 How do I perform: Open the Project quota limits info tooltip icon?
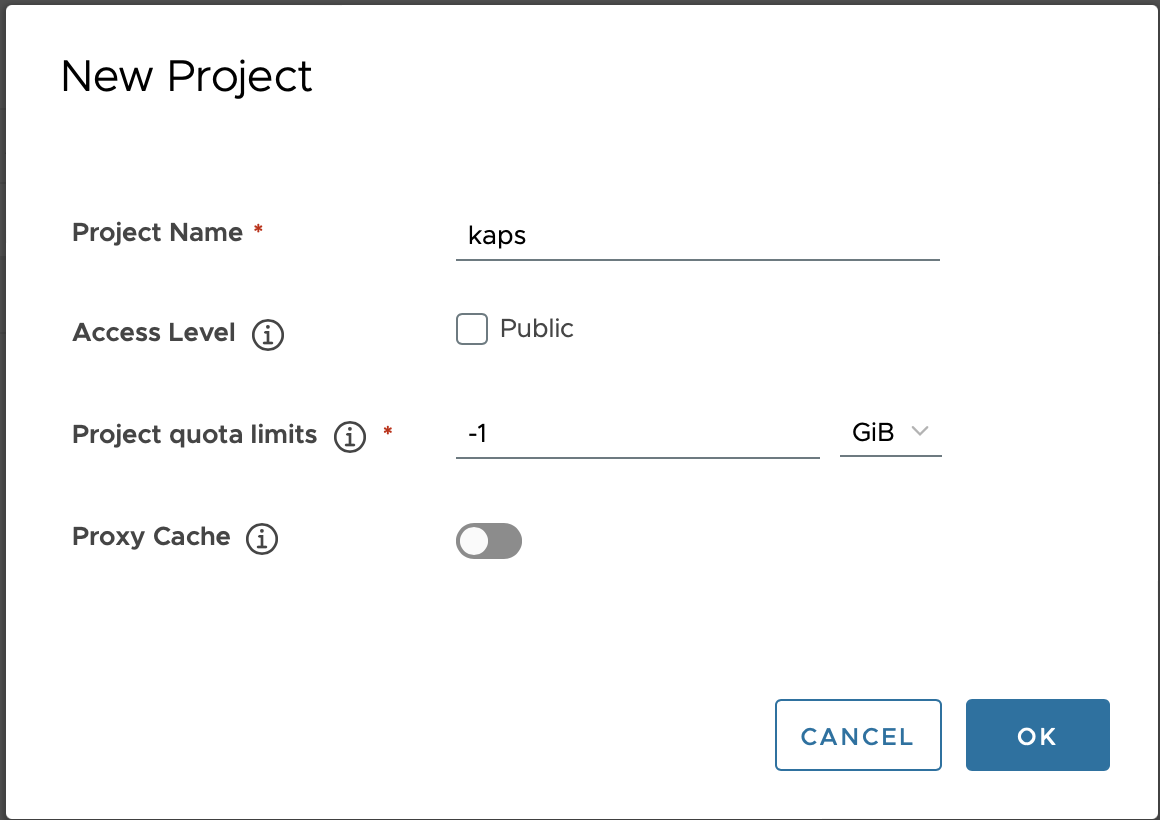coord(350,437)
